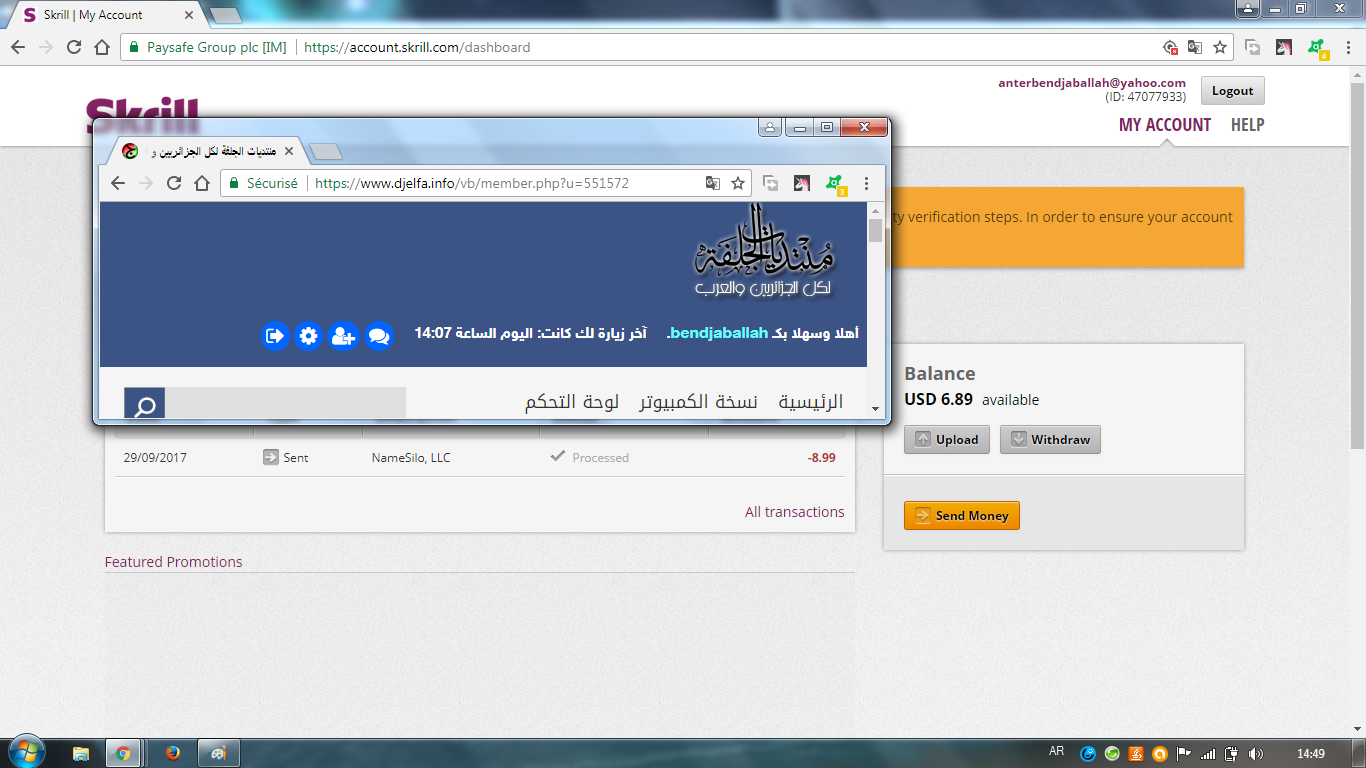The image size is (1366, 768).
Task: Click green extension with badge 4
Action: click(1317, 48)
